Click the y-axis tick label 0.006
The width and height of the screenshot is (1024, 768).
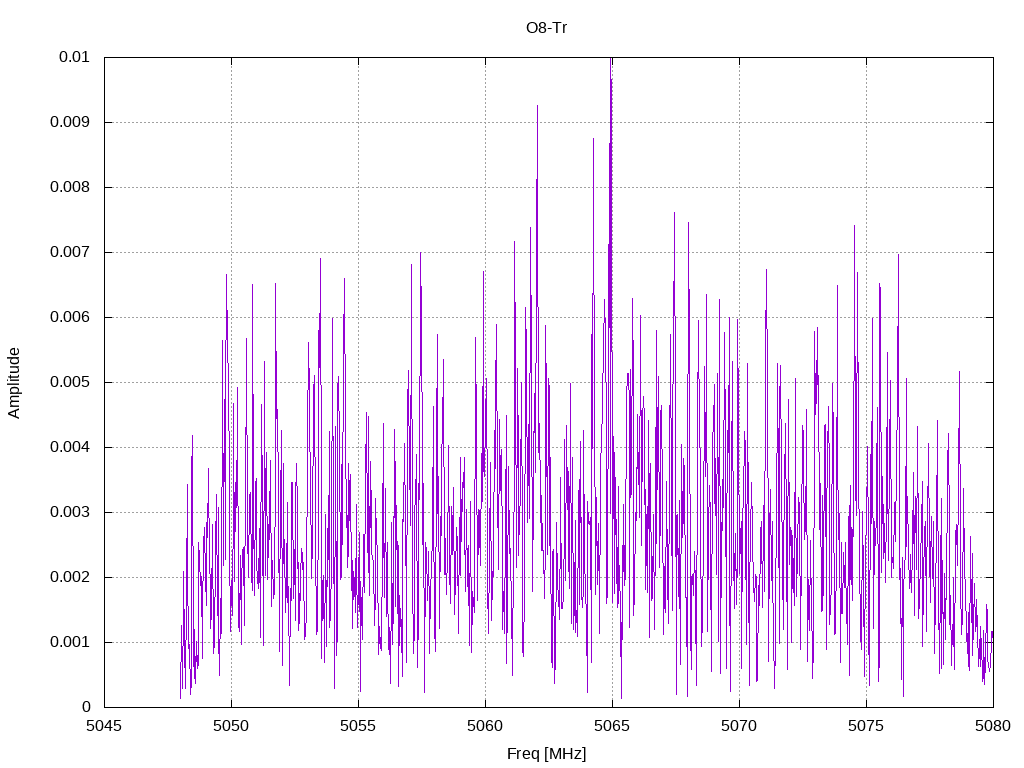click(x=70, y=317)
